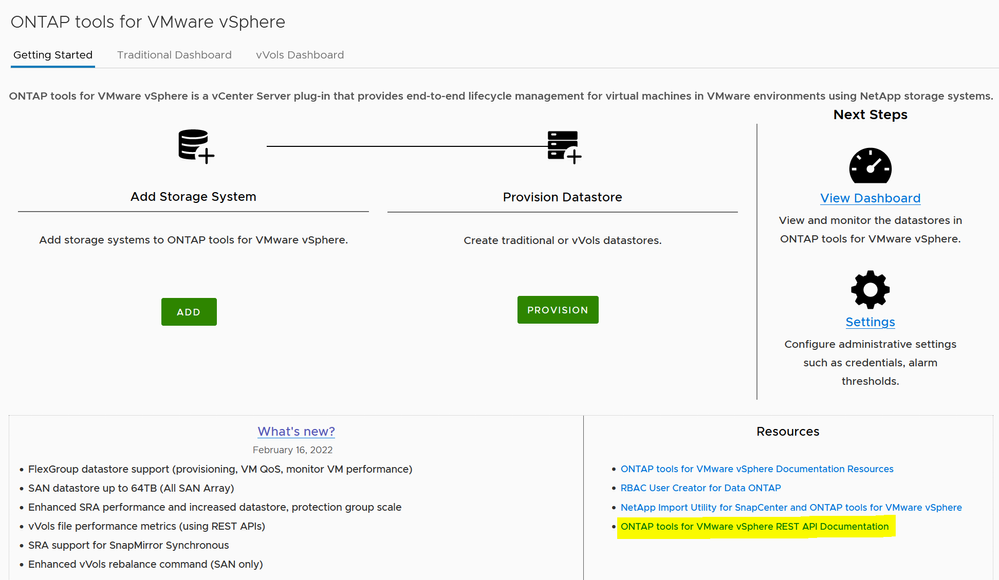Click the Provision Datastore server icon
Image resolution: width=999 pixels, height=580 pixels.
pos(563,146)
